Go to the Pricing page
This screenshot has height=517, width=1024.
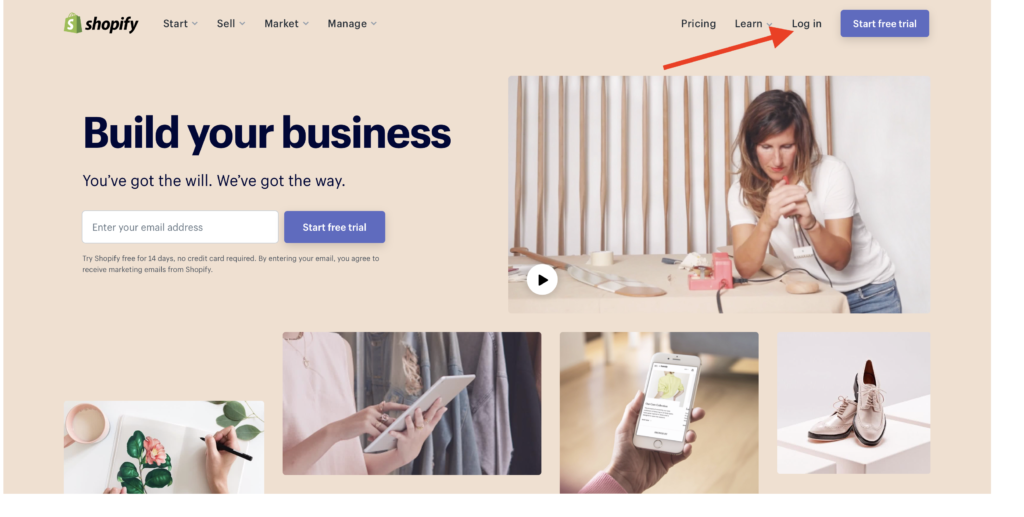coord(698,24)
